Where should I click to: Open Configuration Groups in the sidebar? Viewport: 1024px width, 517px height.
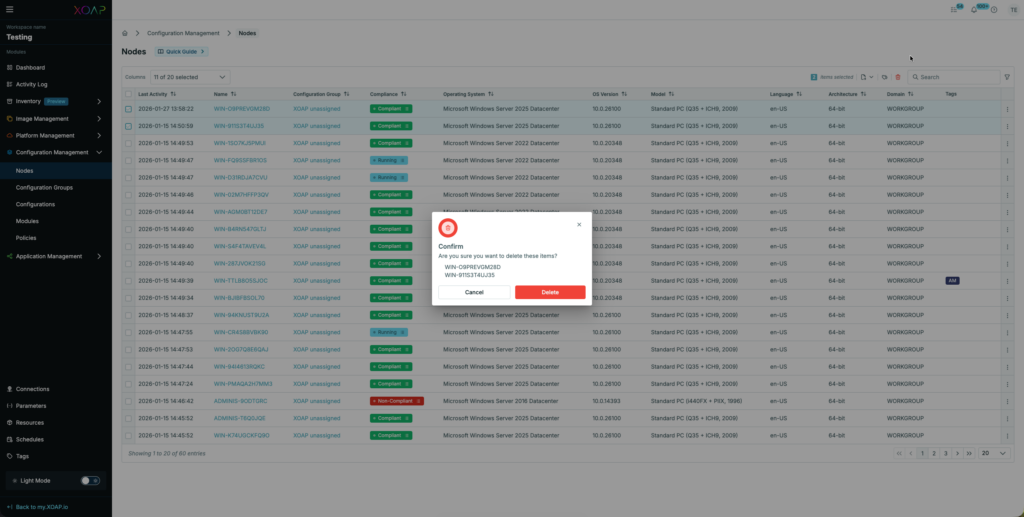coord(44,187)
